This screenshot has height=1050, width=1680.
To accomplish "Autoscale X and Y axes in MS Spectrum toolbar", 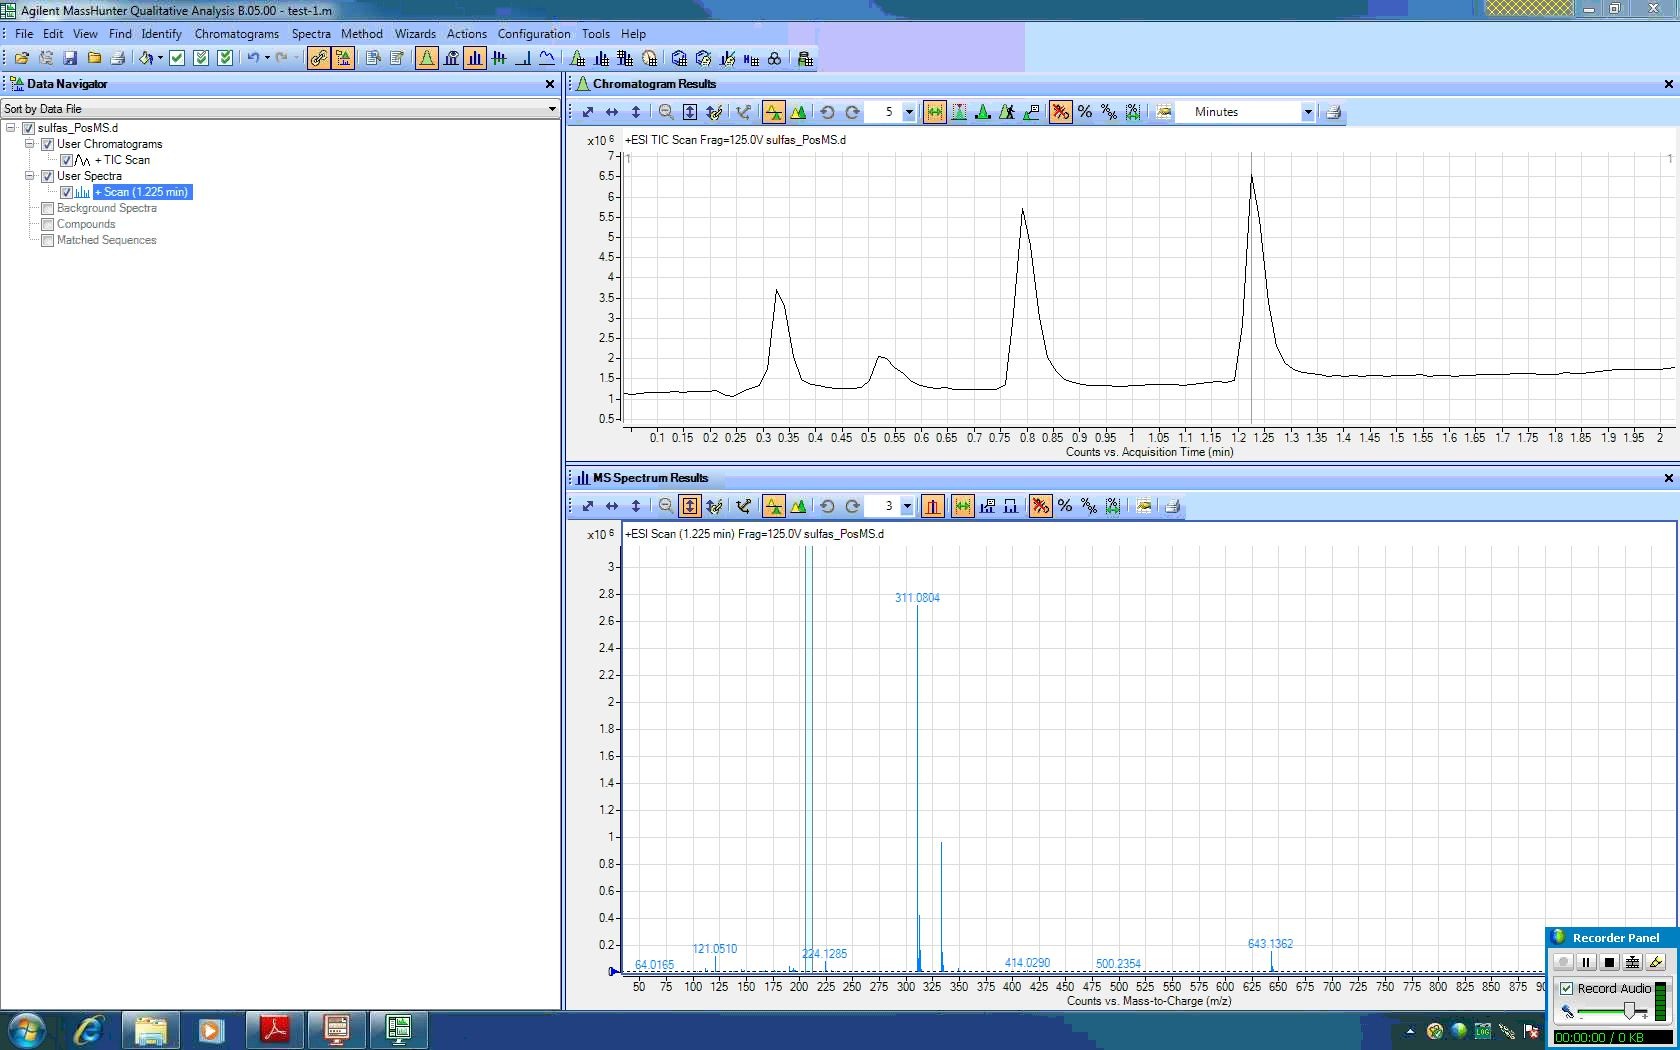I will (588, 506).
